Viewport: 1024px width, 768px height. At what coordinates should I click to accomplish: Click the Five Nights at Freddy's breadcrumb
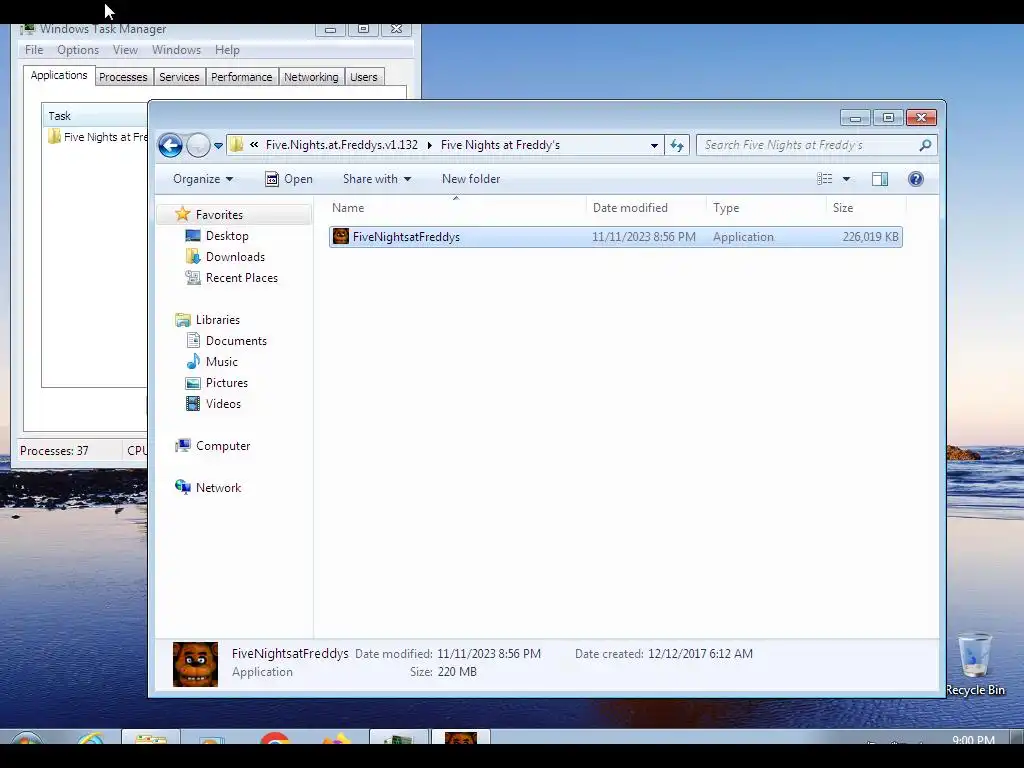tap(500, 145)
